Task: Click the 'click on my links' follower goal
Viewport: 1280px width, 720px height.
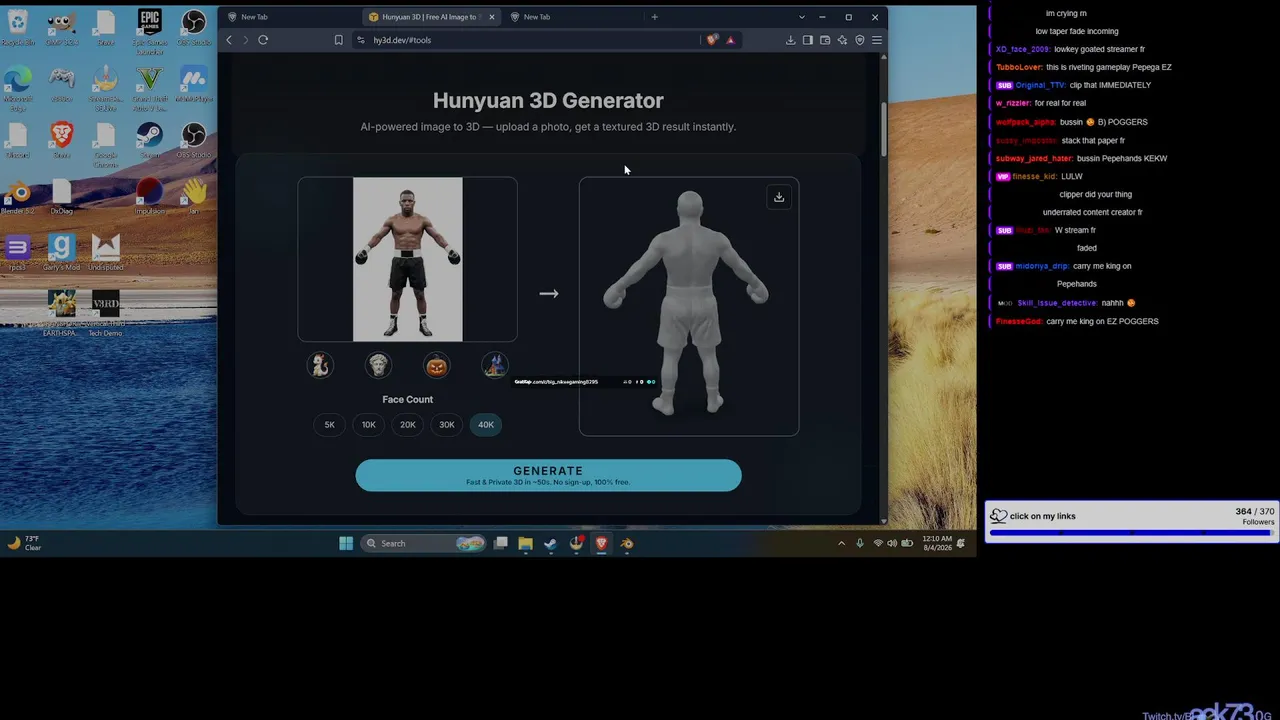Action: click(1130, 521)
